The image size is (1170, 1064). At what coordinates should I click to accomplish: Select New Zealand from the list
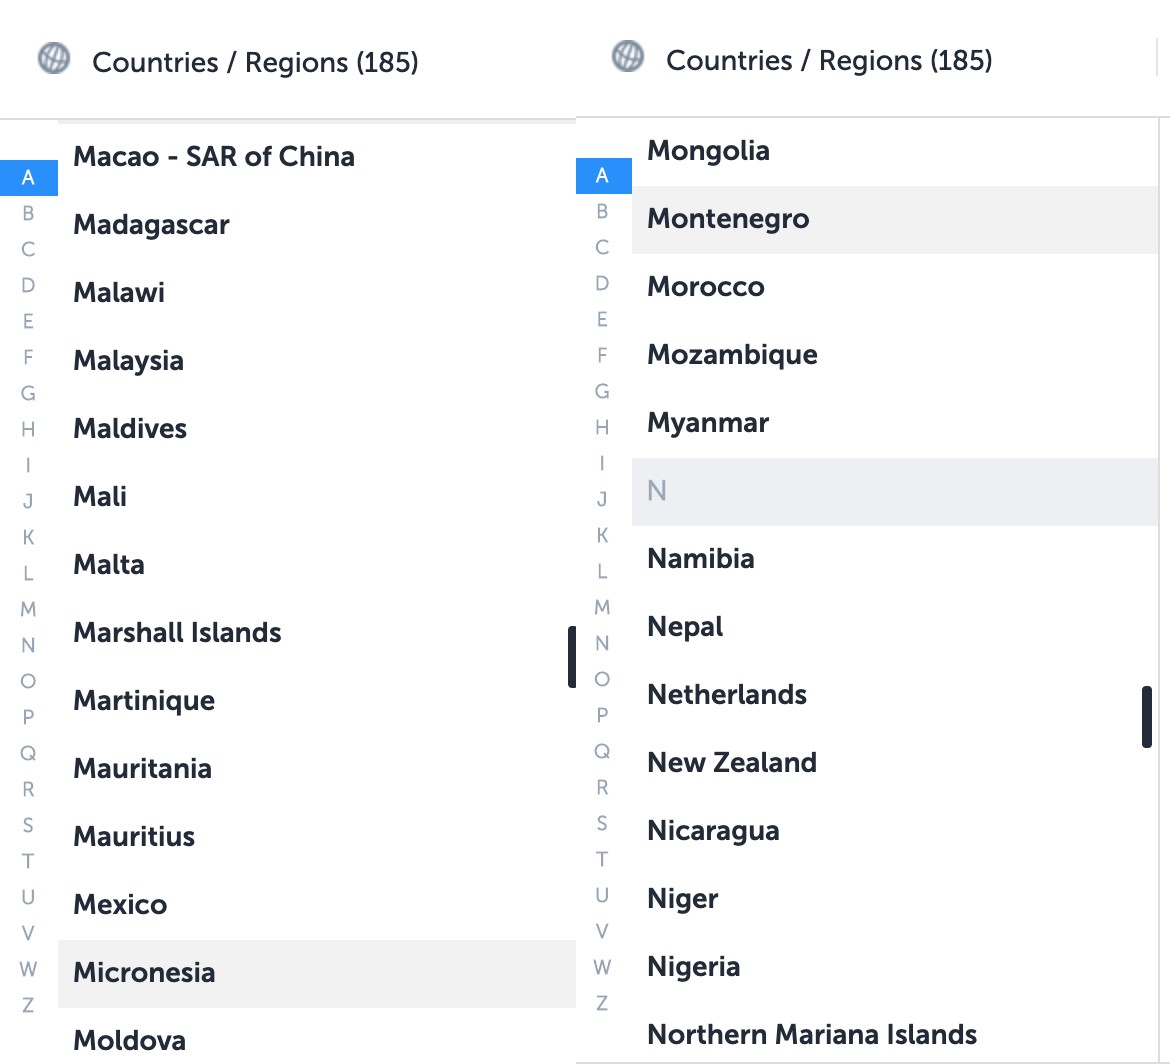click(x=732, y=762)
